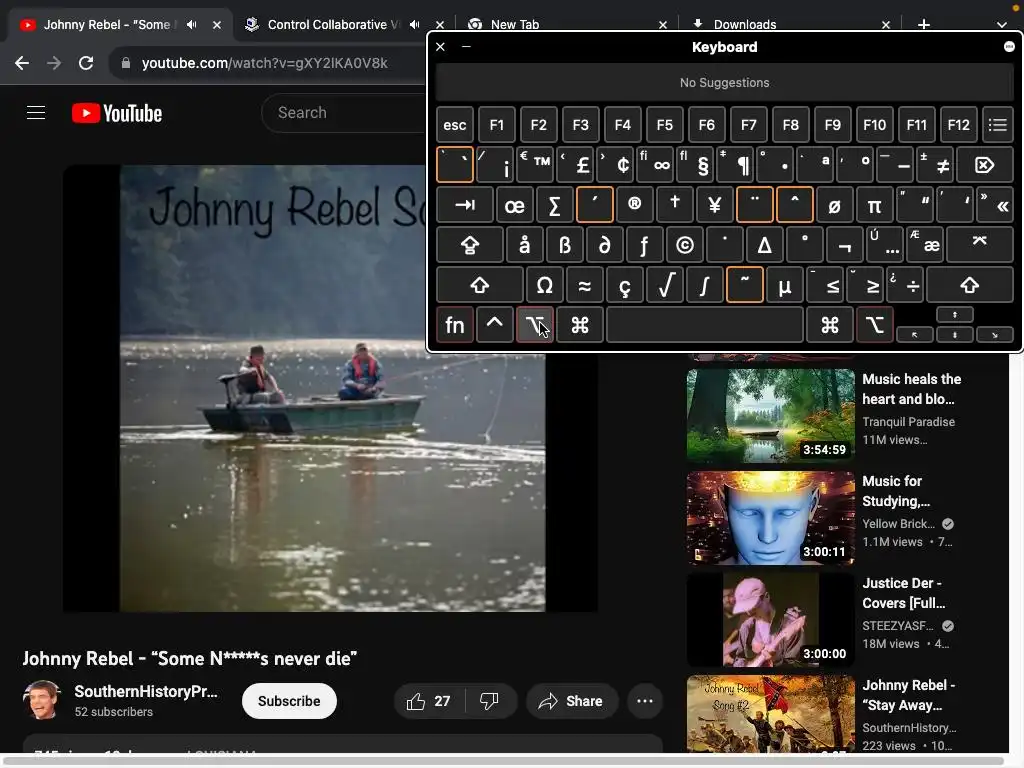
Task: Toggle the right shift key
Action: point(970,285)
